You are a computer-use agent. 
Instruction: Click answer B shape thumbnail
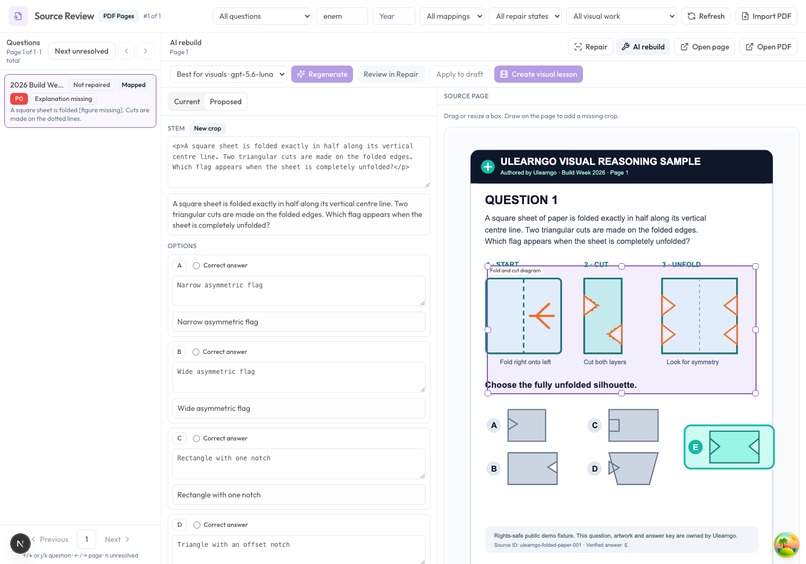click(532, 468)
